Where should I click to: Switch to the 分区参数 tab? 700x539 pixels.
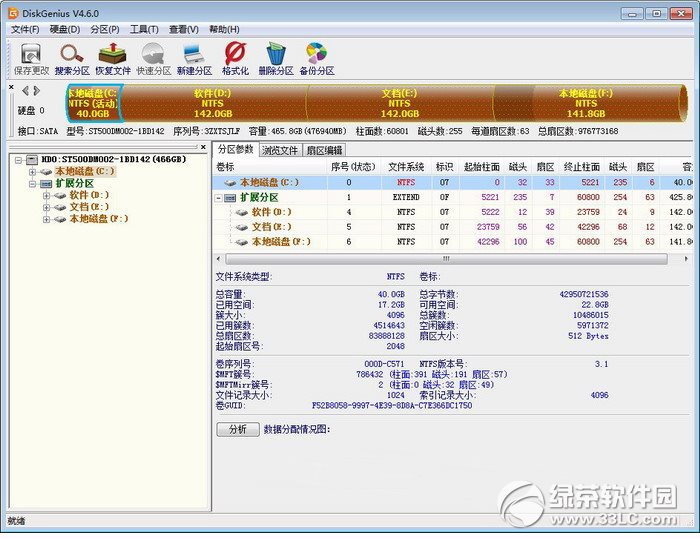pyautogui.click(x=236, y=149)
